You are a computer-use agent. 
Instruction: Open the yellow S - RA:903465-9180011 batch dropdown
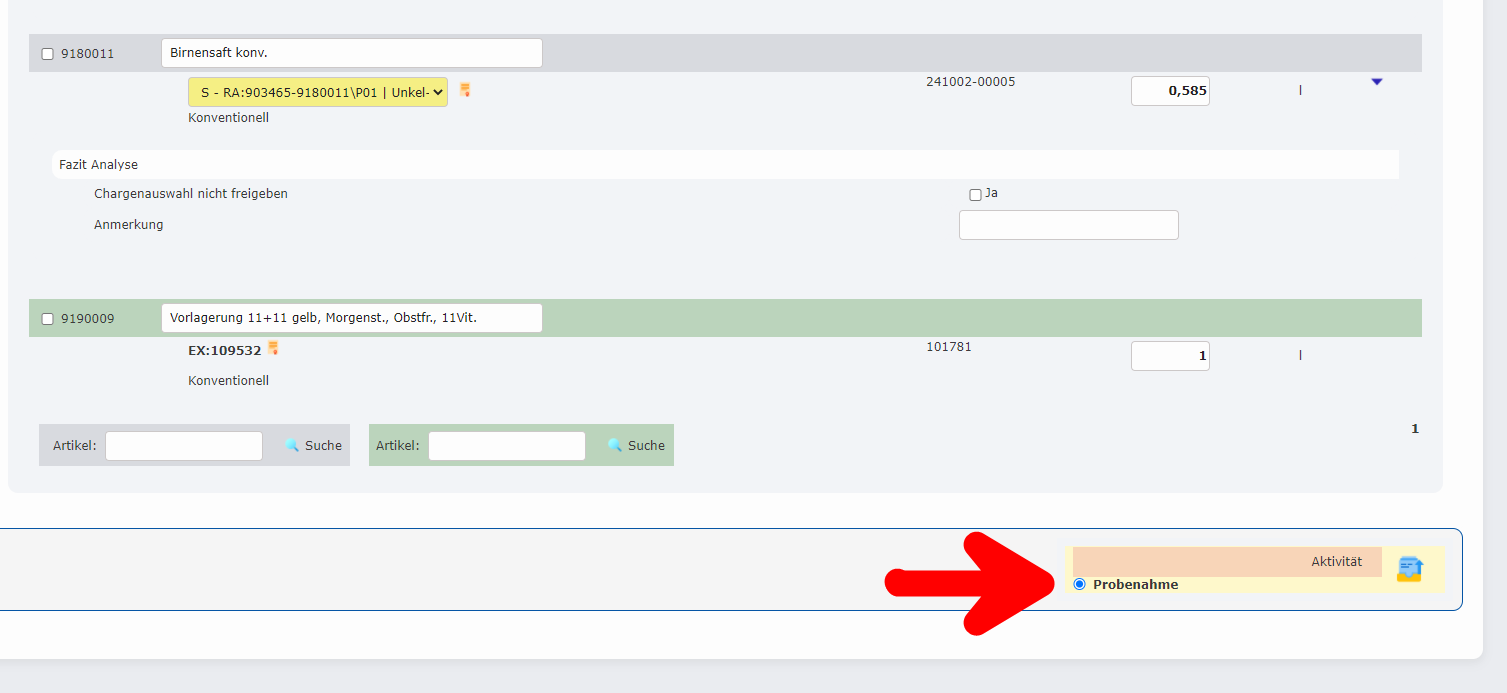pos(317,92)
